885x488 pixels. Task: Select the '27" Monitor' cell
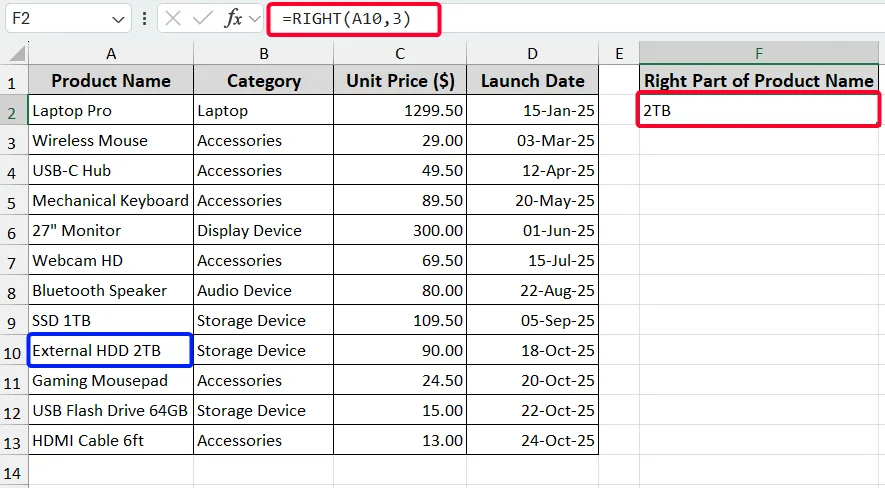[111, 230]
